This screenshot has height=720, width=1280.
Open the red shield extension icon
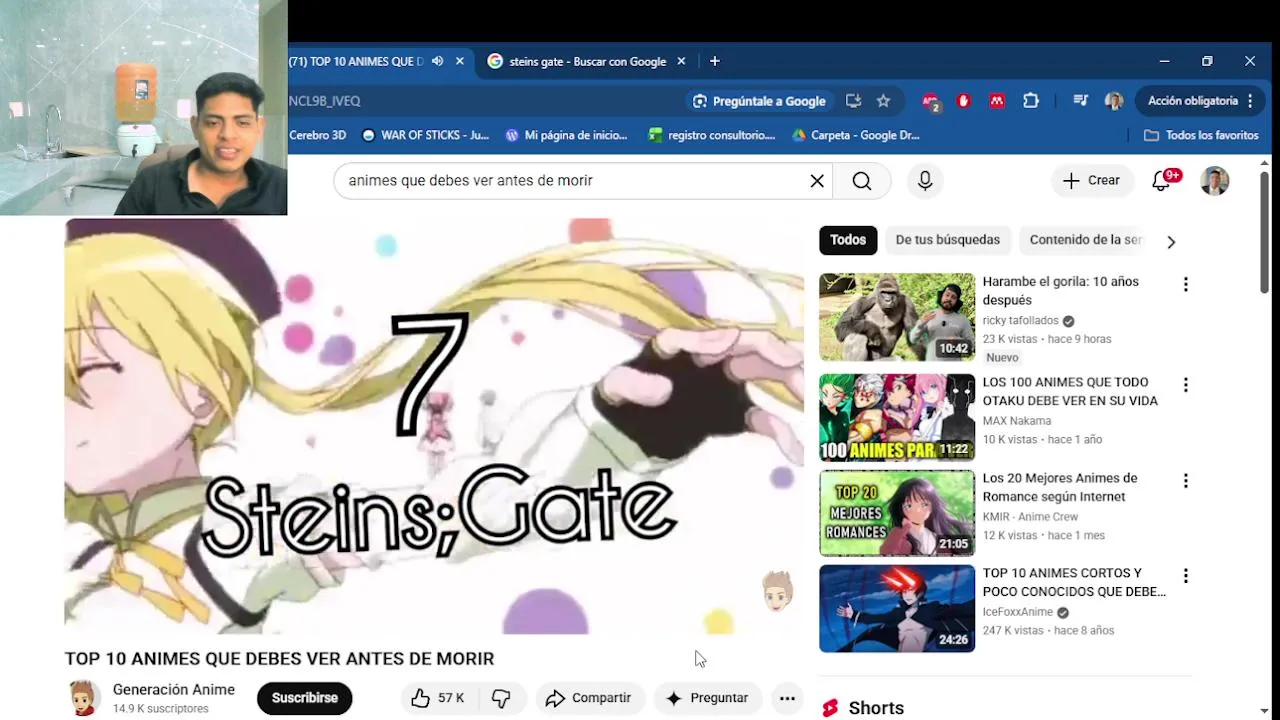964,101
